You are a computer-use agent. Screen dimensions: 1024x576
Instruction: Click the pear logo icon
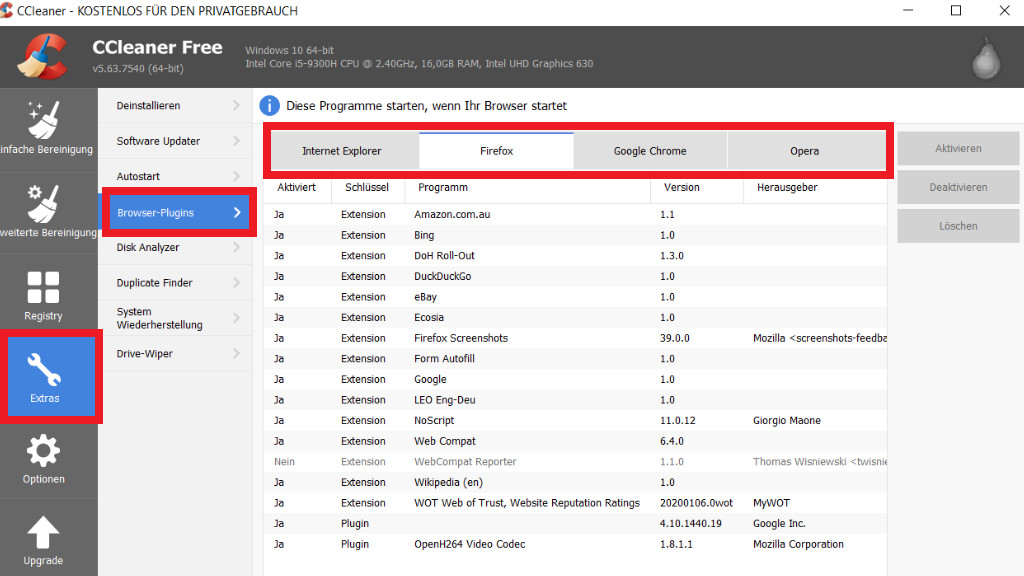(x=986, y=58)
